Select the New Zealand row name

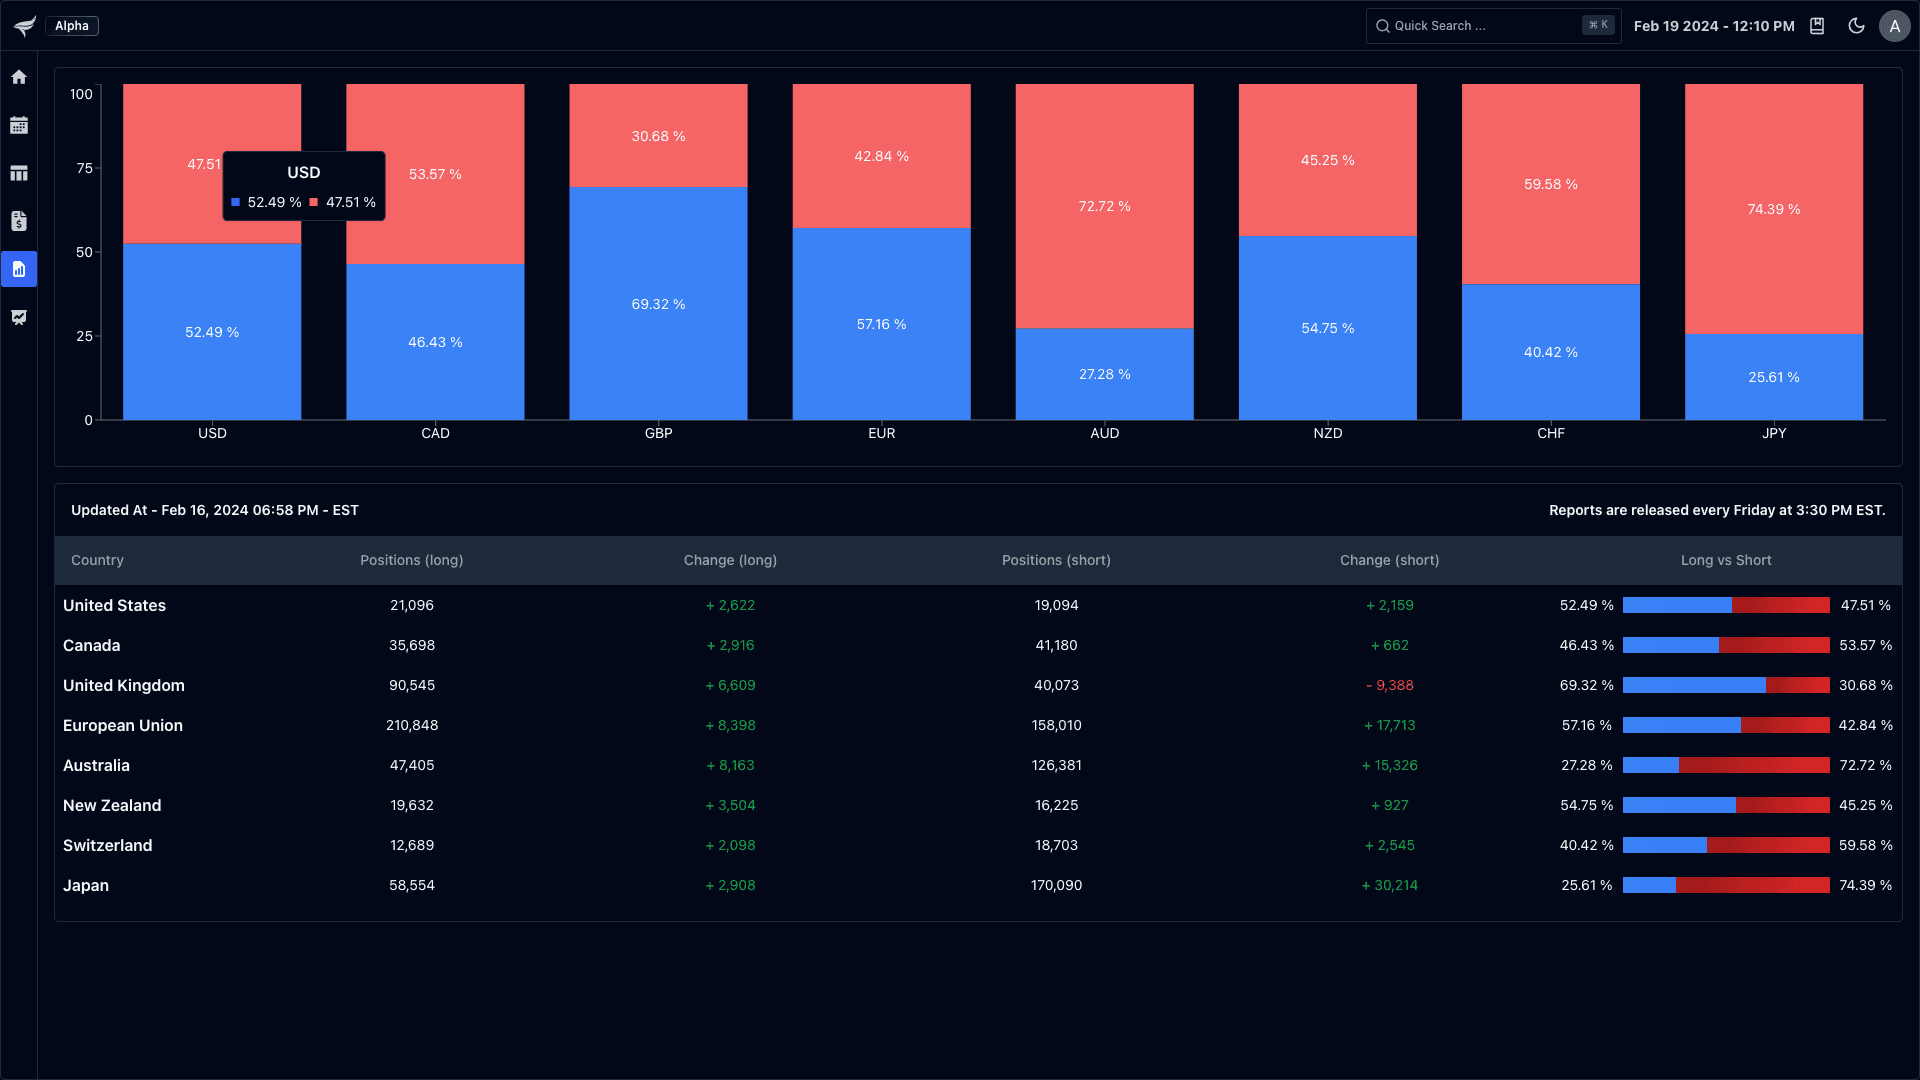click(x=112, y=805)
